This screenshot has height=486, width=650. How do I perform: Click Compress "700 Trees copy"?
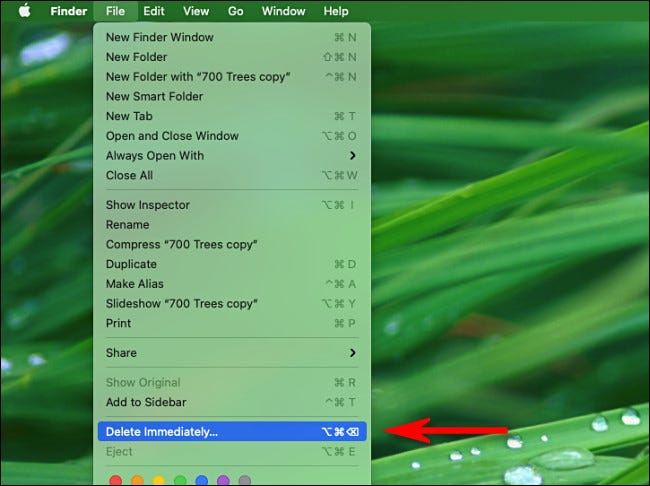[182, 245]
